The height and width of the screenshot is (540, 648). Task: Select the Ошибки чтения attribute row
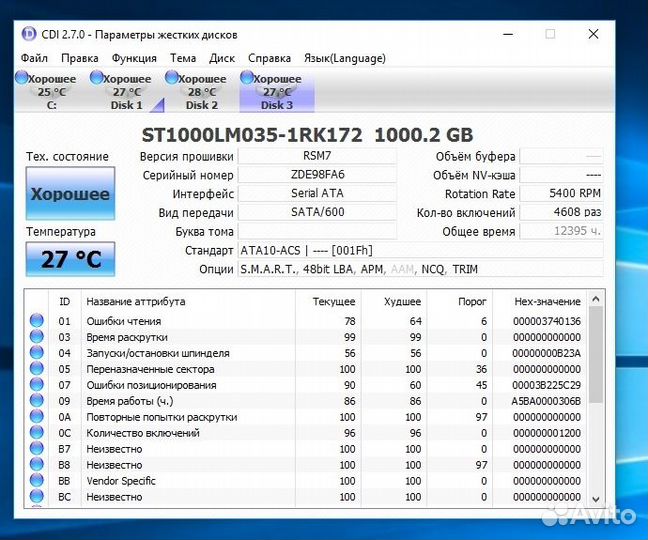306,321
